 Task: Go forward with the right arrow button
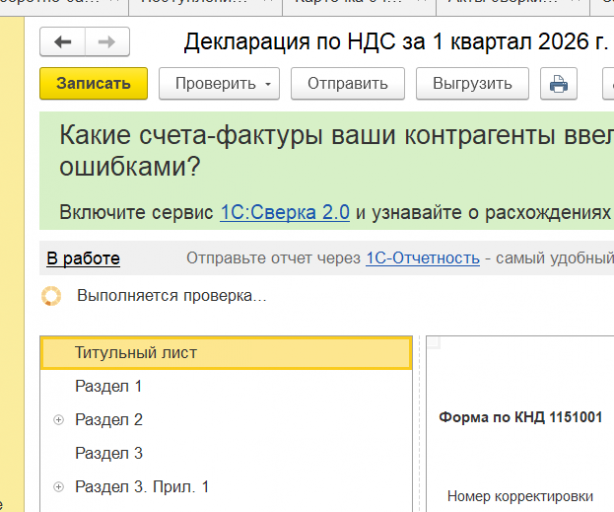(107, 42)
